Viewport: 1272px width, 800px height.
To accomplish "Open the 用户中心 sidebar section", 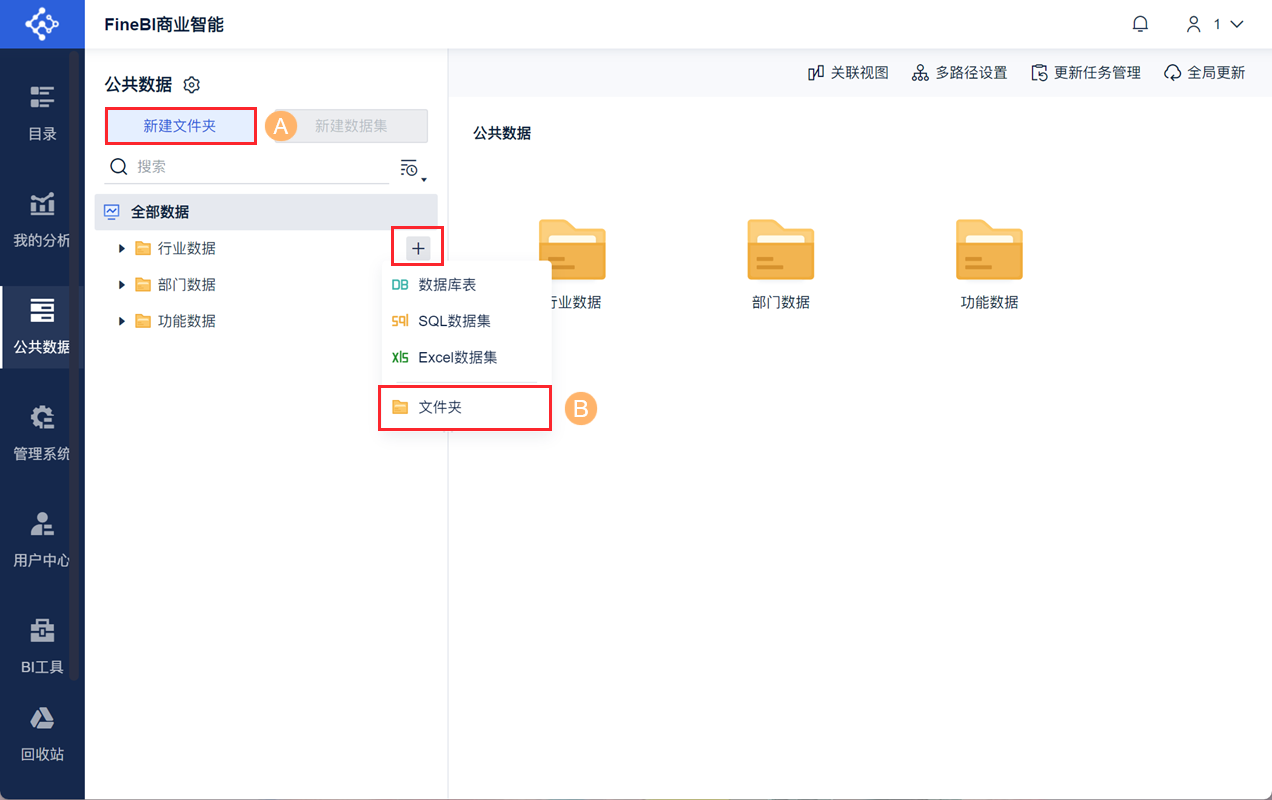I will pos(42,540).
